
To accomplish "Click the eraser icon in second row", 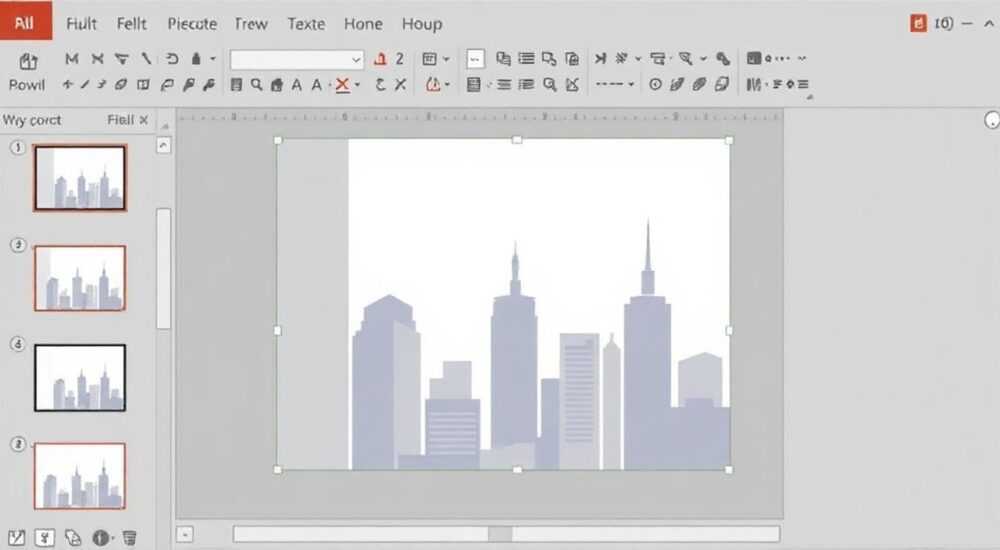I will [x=121, y=84].
